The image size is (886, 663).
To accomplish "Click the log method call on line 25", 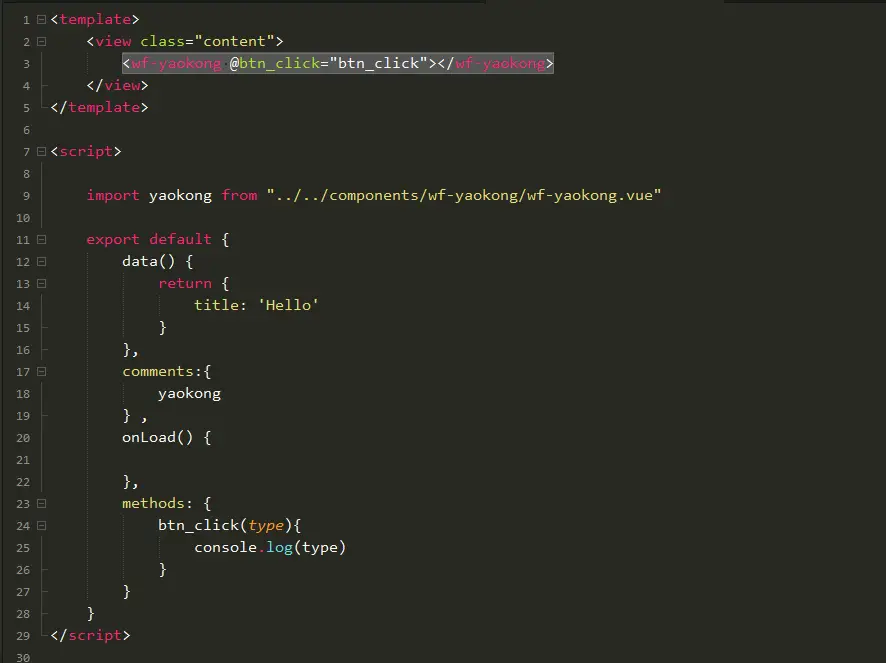I will tap(279, 547).
